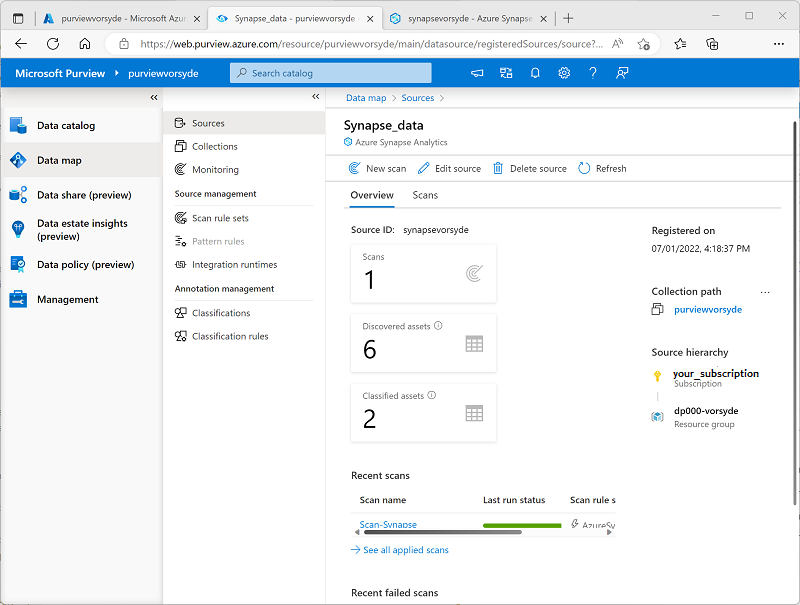Viewport: 800px width, 605px height.
Task: Click Sources breadcrumb link
Action: pyautogui.click(x=417, y=98)
